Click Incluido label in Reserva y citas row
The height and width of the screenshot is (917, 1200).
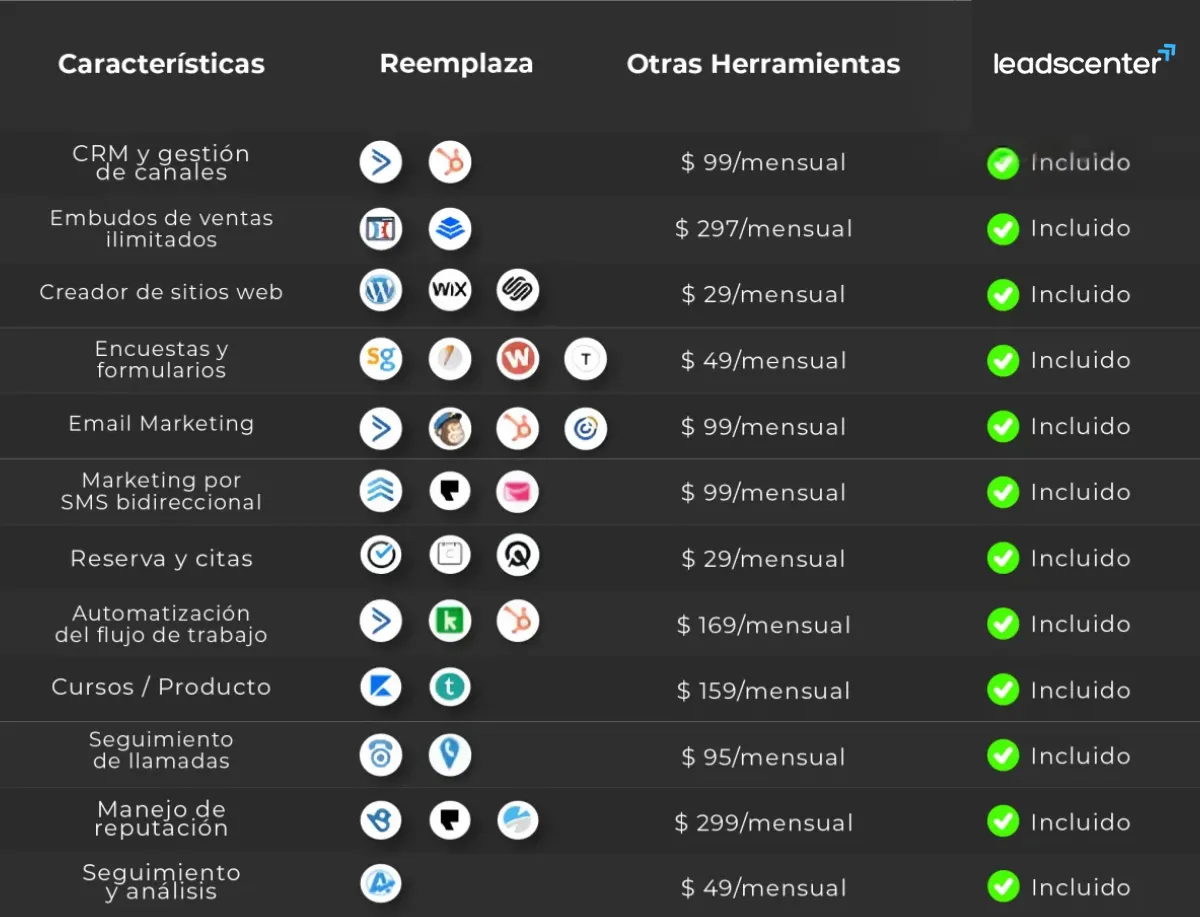[1081, 558]
